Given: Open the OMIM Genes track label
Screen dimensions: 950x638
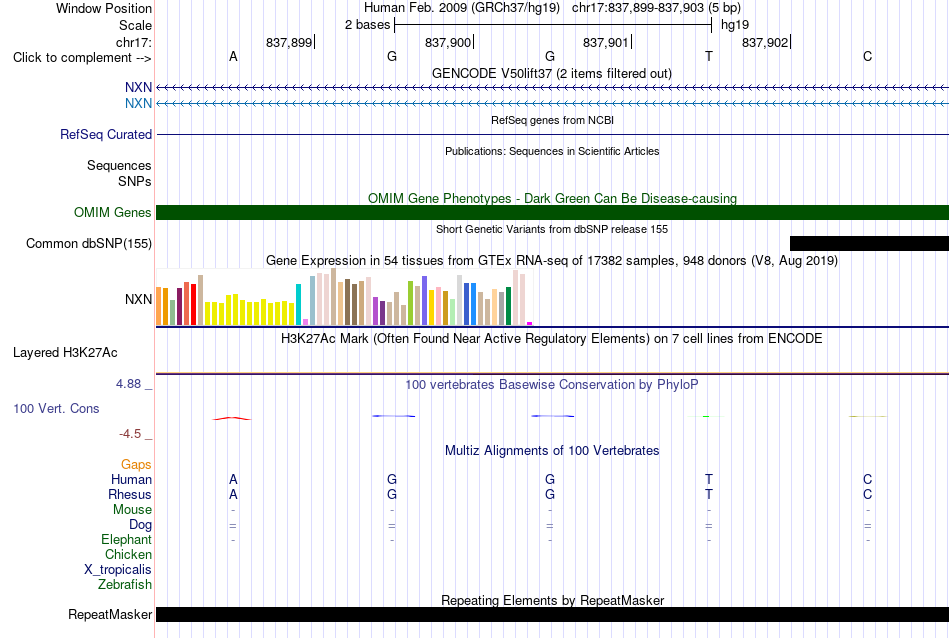Looking at the screenshot, I should (113, 213).
